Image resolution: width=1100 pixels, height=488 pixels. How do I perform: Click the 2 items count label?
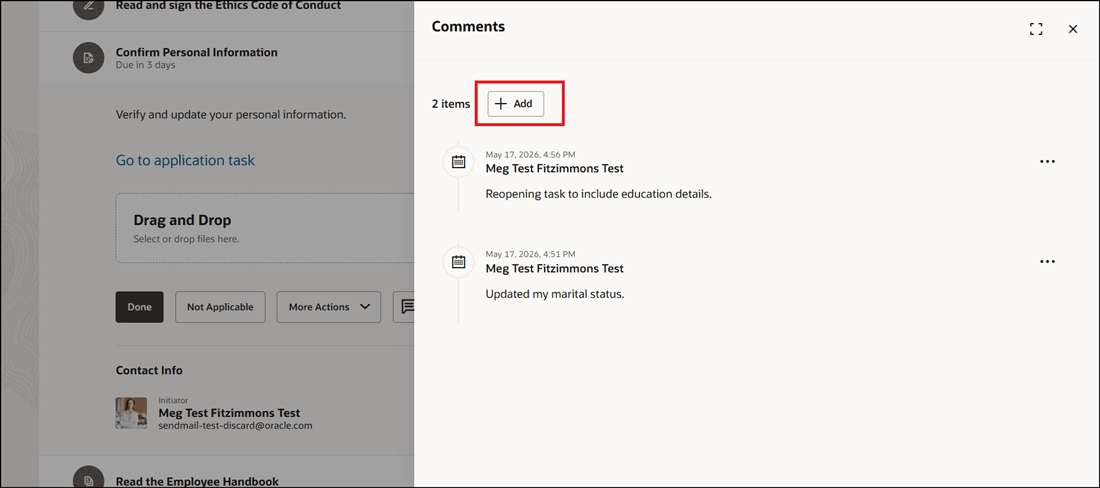(450, 104)
